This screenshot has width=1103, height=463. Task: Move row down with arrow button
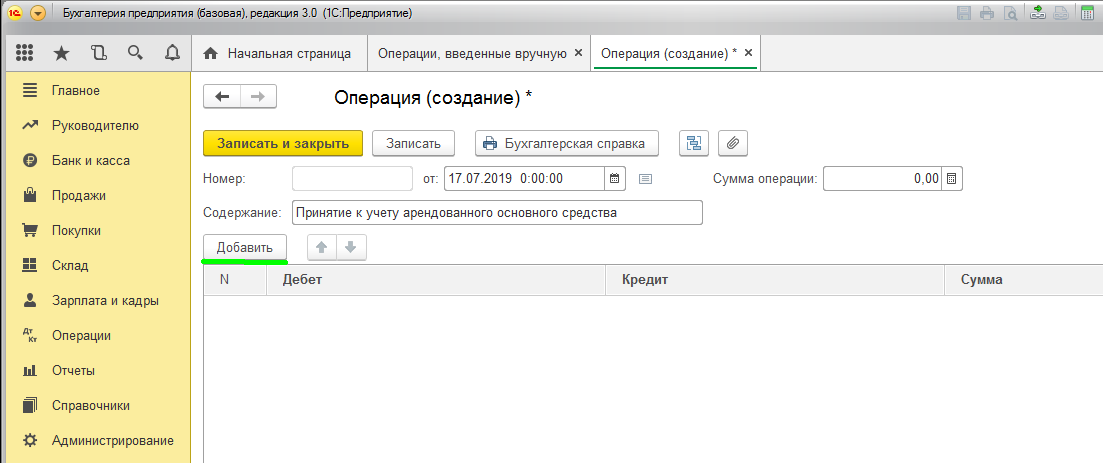351,248
